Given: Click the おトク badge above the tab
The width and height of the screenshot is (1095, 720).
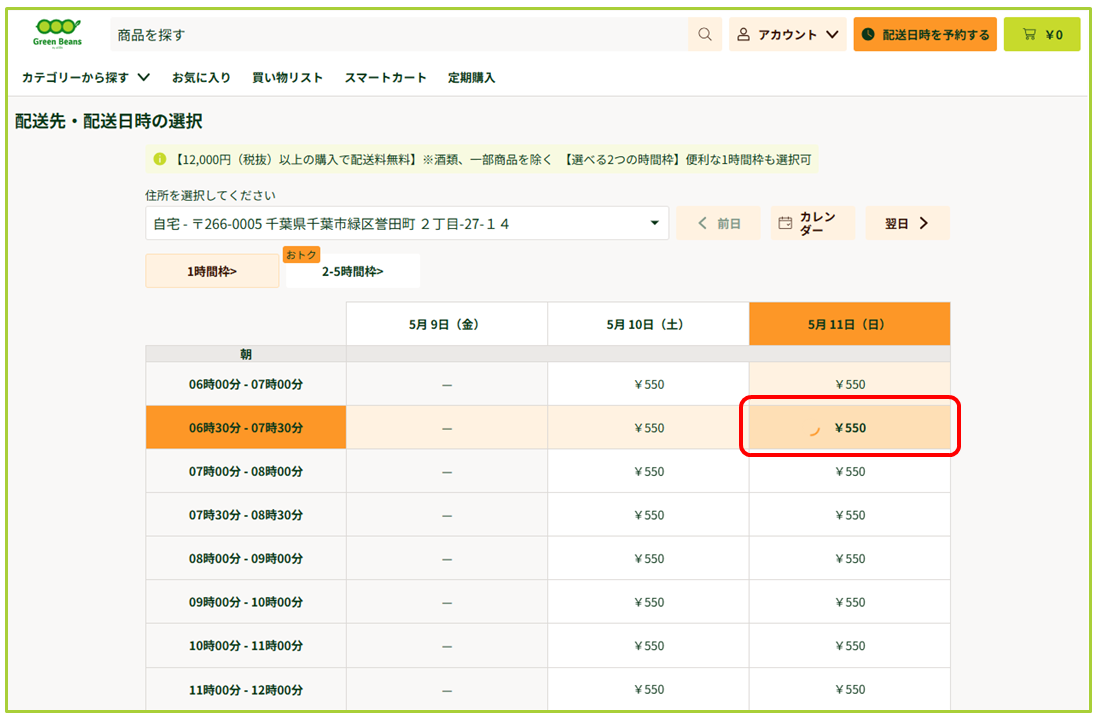Looking at the screenshot, I should tap(302, 255).
